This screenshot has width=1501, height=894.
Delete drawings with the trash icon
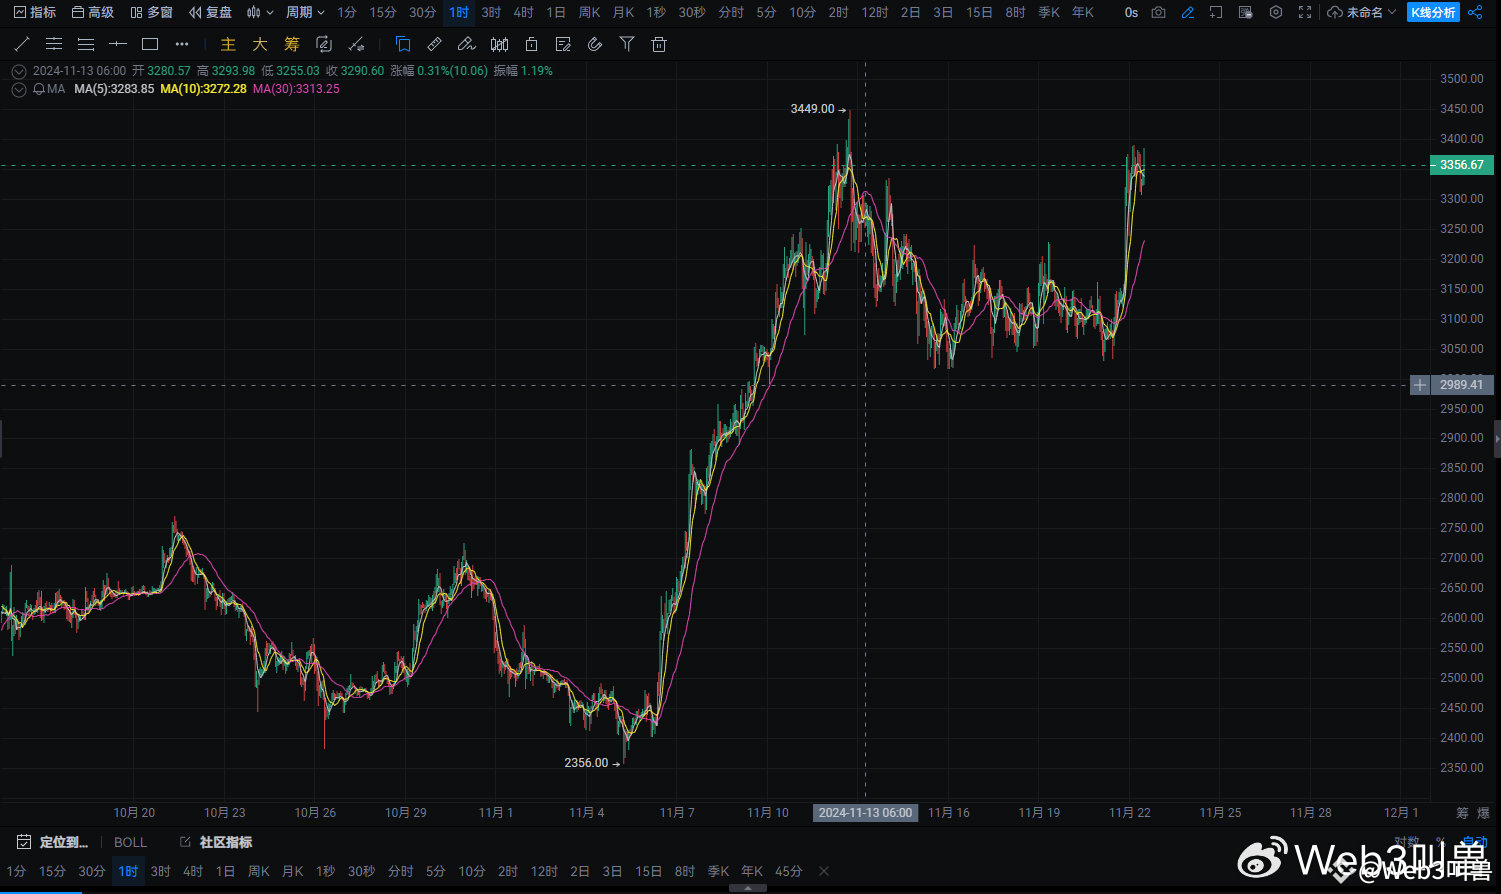coord(658,44)
